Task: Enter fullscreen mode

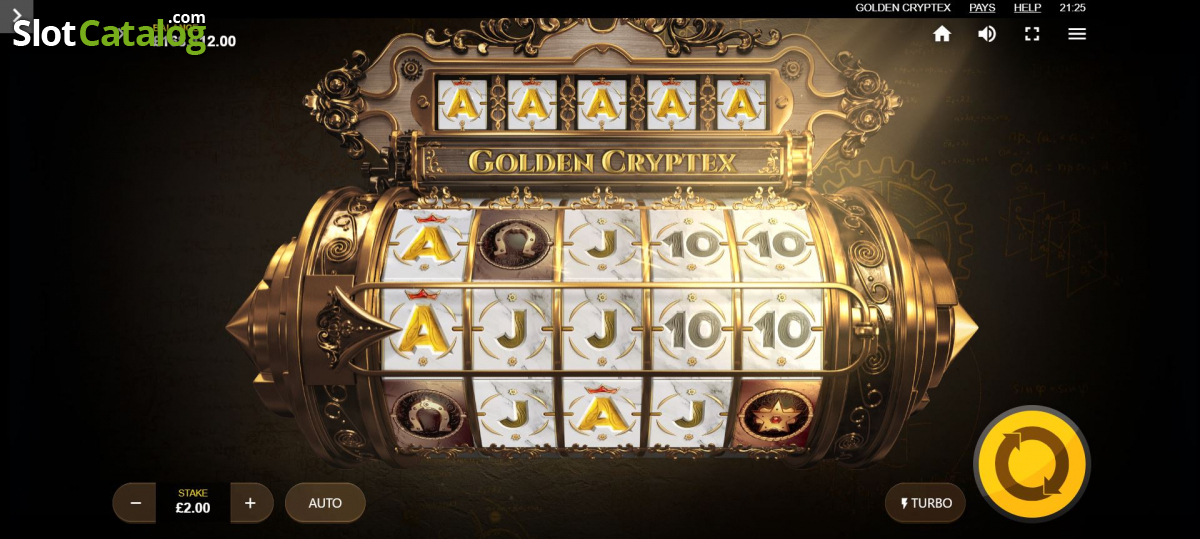Action: click(x=1032, y=34)
